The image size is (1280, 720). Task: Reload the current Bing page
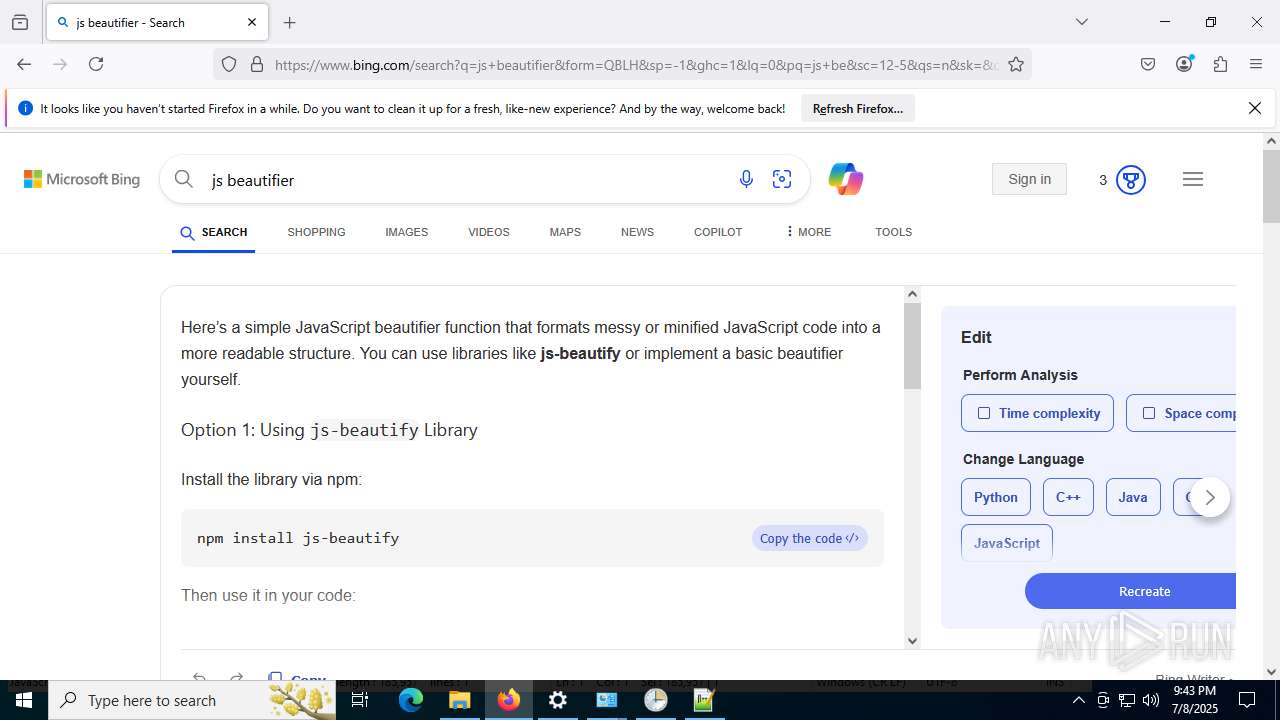[96, 64]
